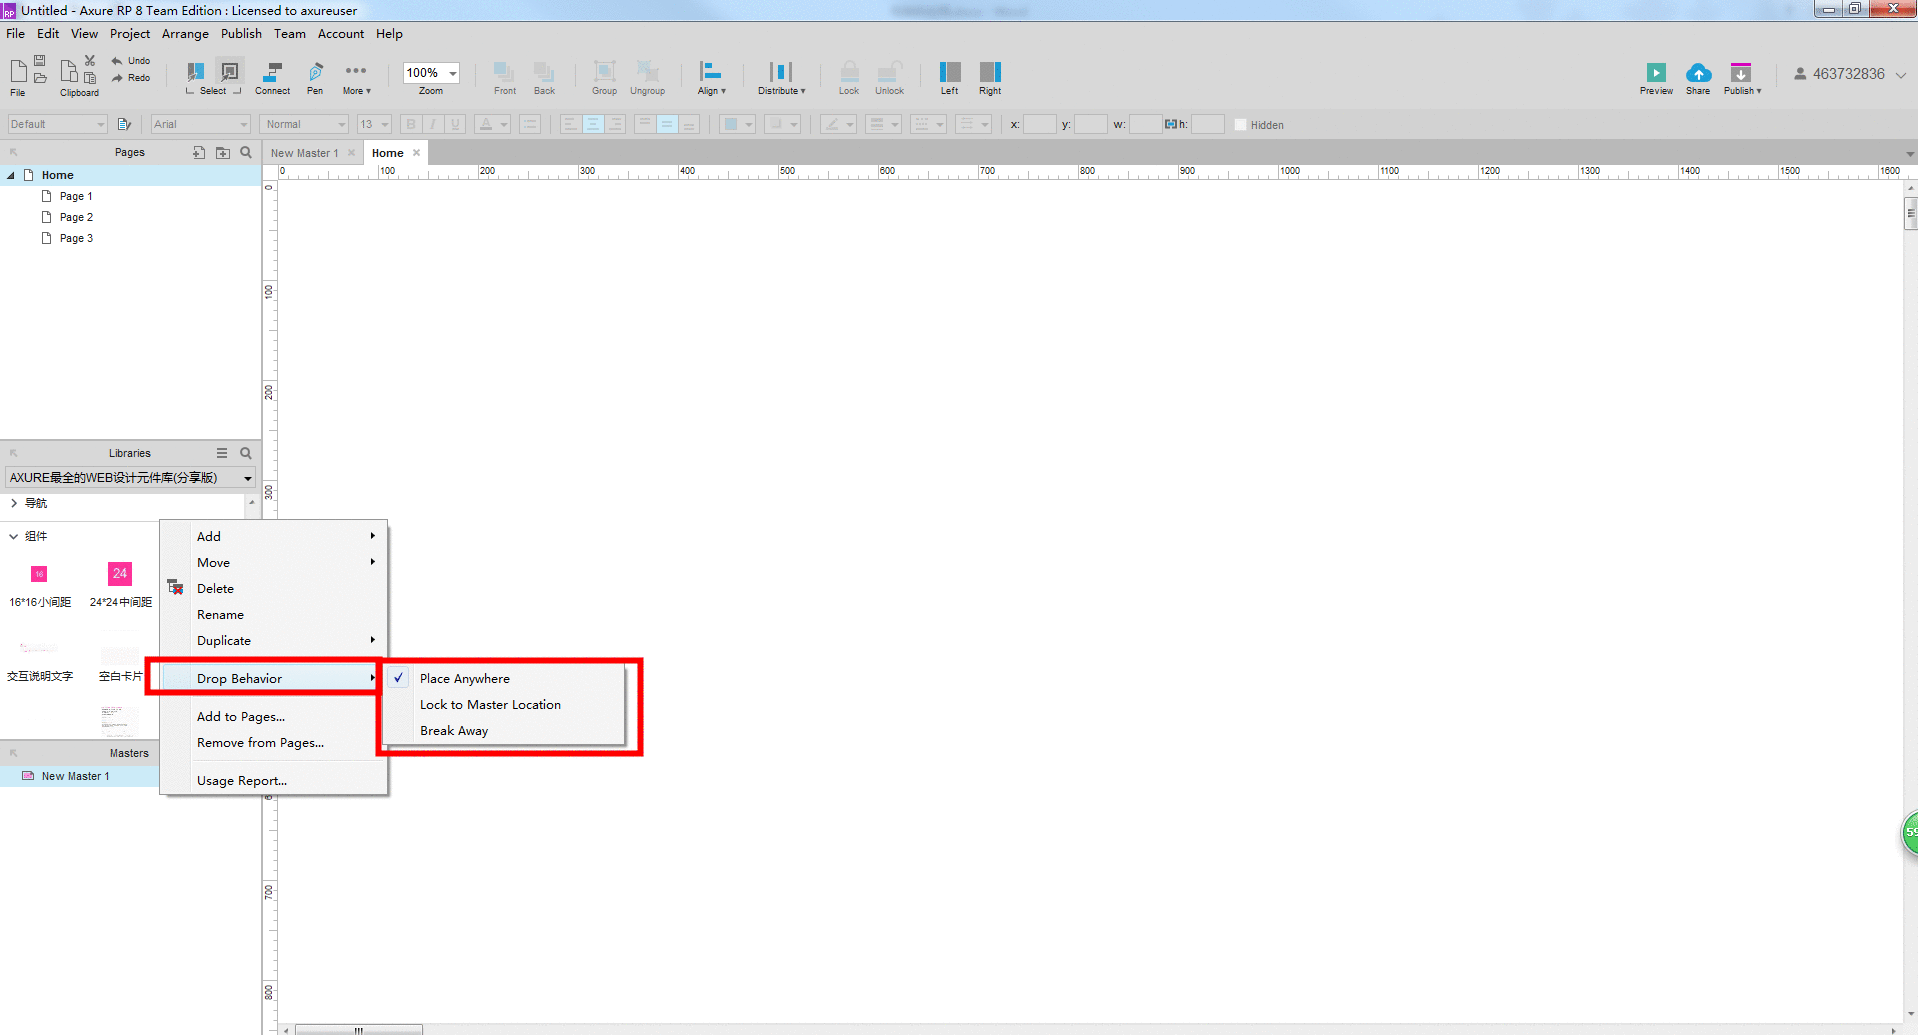Toggle the lock aspect ratio icon
The height and width of the screenshot is (1035, 1918).
click(x=1170, y=124)
